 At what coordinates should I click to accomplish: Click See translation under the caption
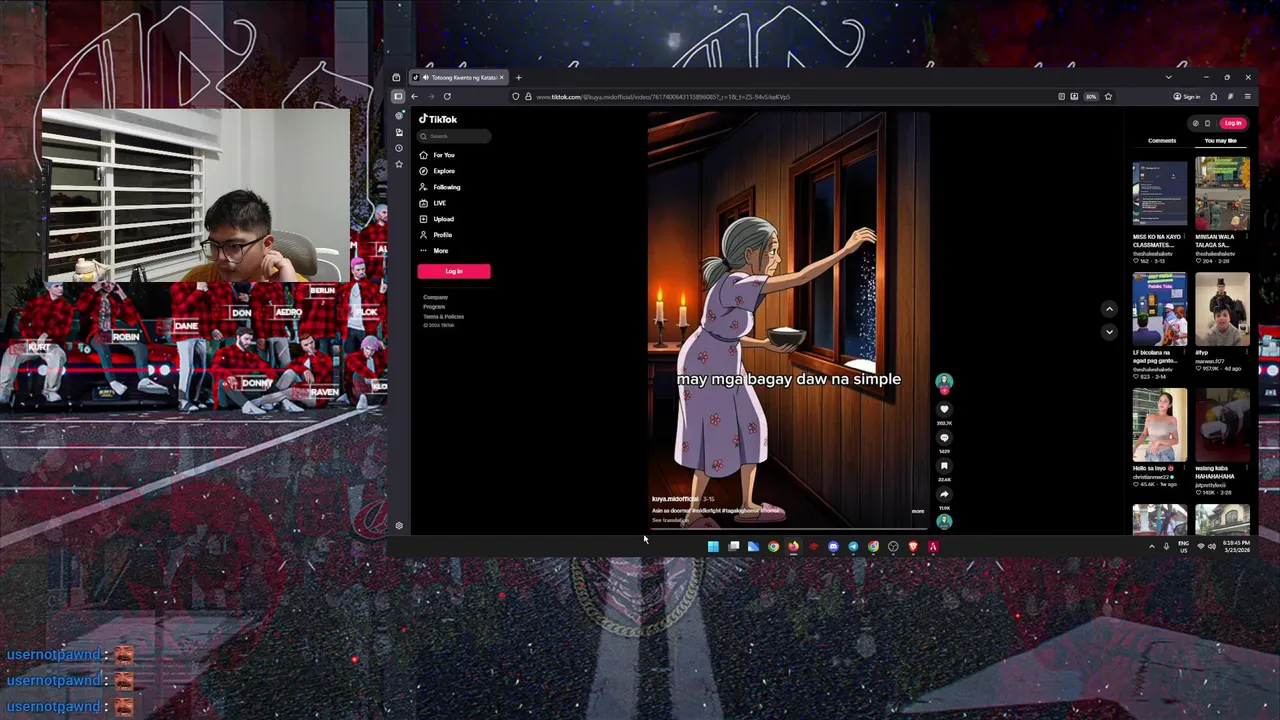coord(671,520)
